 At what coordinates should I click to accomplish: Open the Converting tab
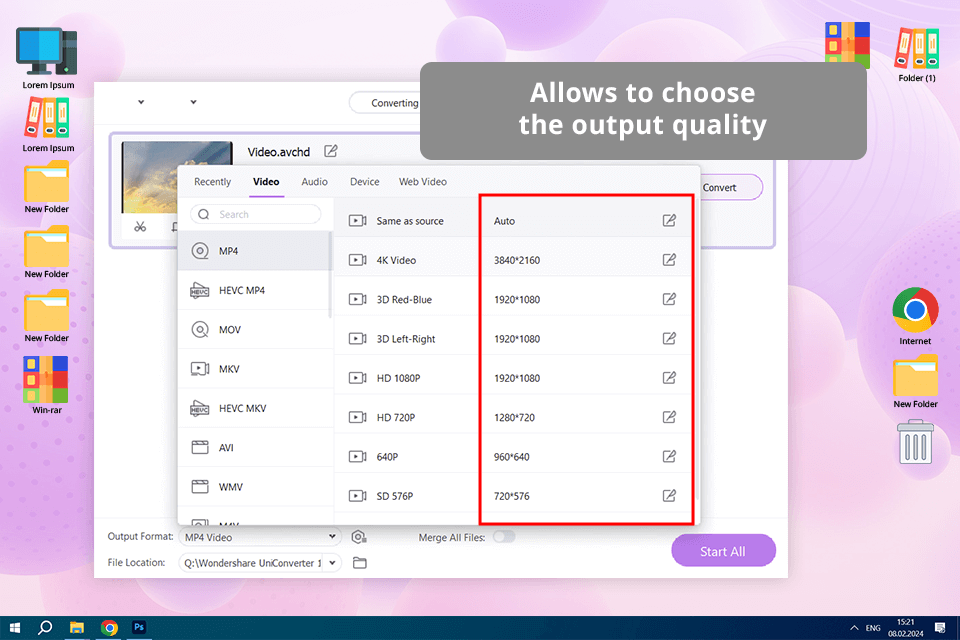click(x=386, y=103)
